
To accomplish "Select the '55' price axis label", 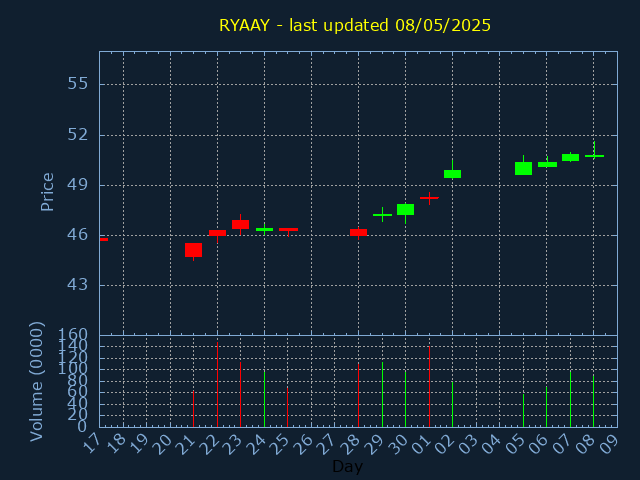I will pos(78,84).
